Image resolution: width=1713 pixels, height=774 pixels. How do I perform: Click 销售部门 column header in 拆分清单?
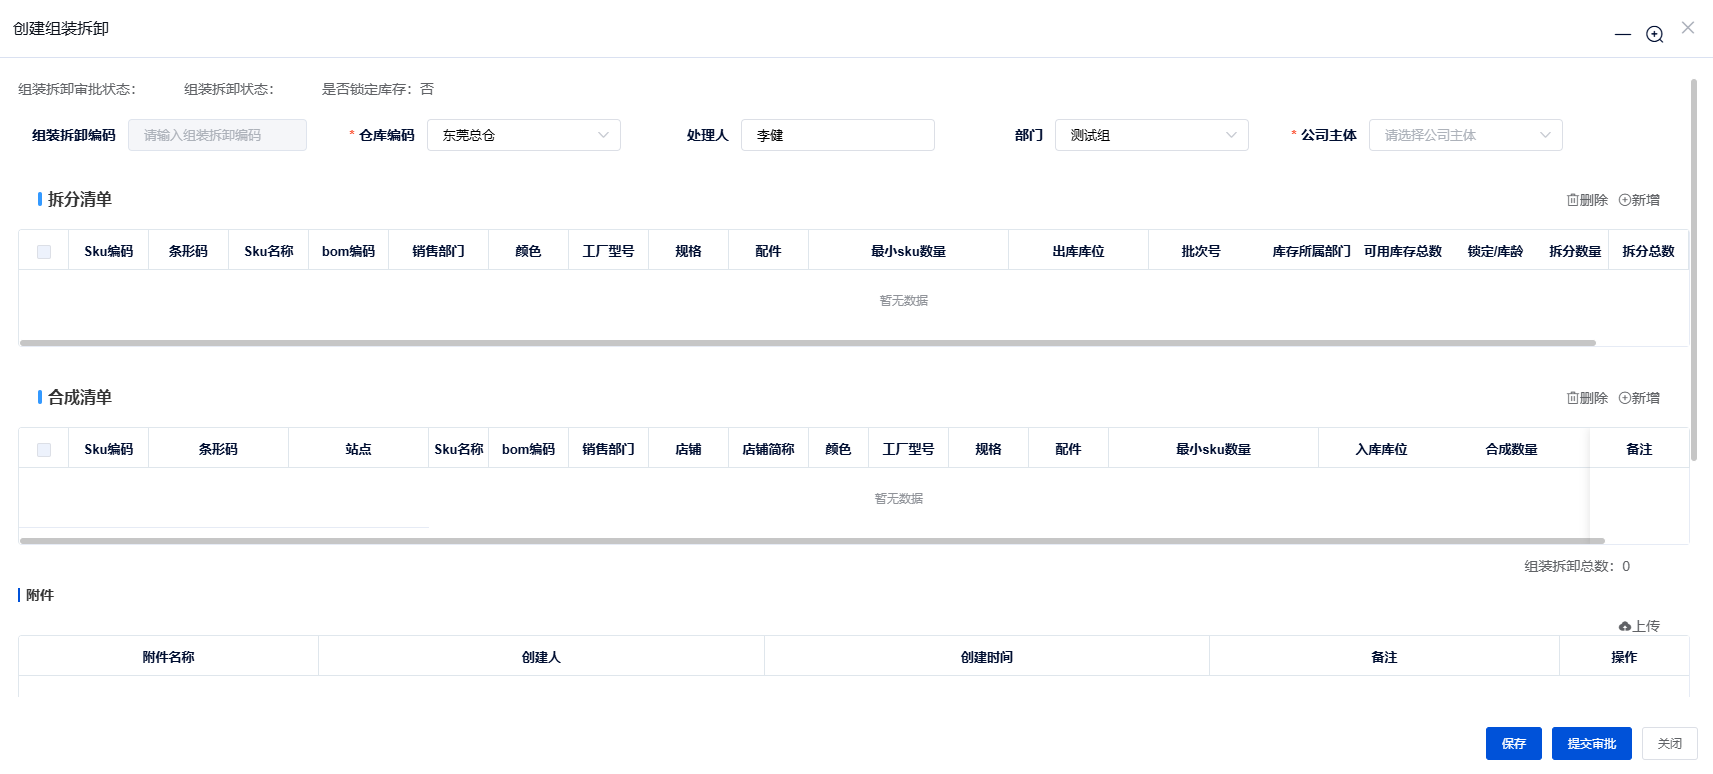click(438, 251)
